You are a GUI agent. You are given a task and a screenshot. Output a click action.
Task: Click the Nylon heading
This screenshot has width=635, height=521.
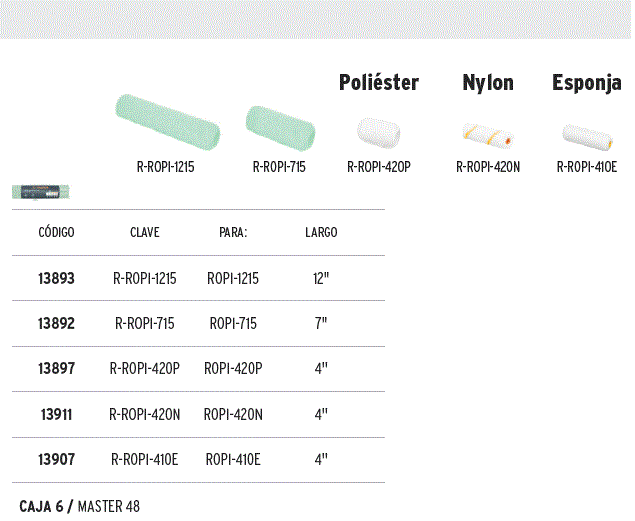coord(488,83)
